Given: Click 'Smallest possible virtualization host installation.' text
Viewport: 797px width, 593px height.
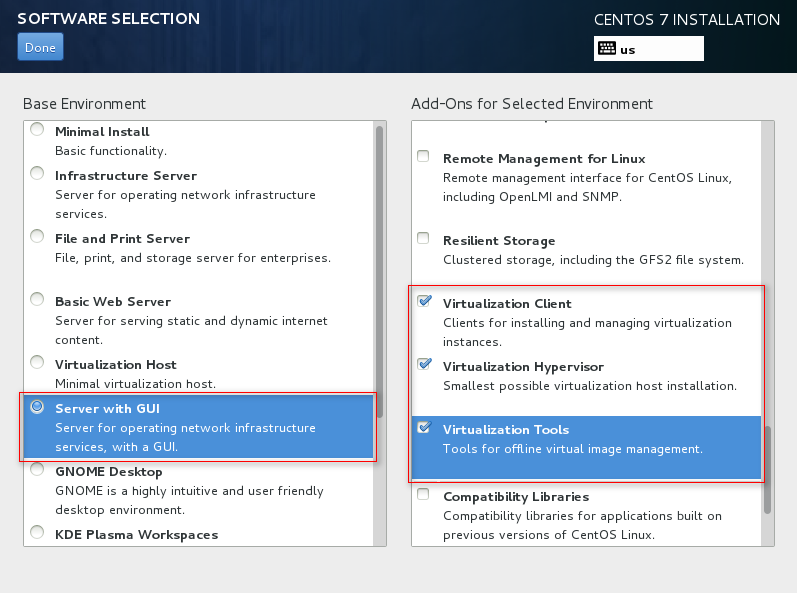Looking at the screenshot, I should [x=590, y=386].
